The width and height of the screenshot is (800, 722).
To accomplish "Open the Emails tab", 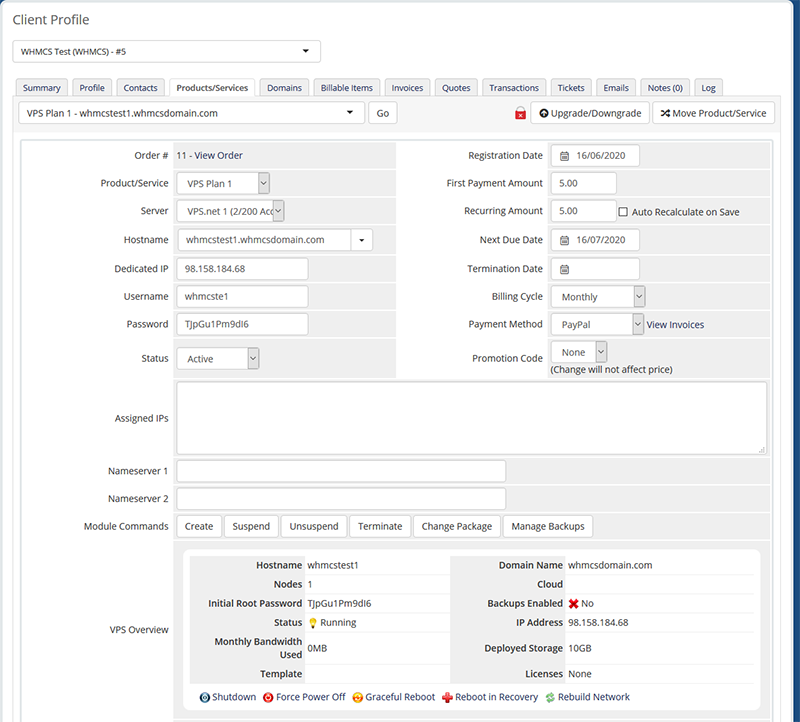I will 616,88.
